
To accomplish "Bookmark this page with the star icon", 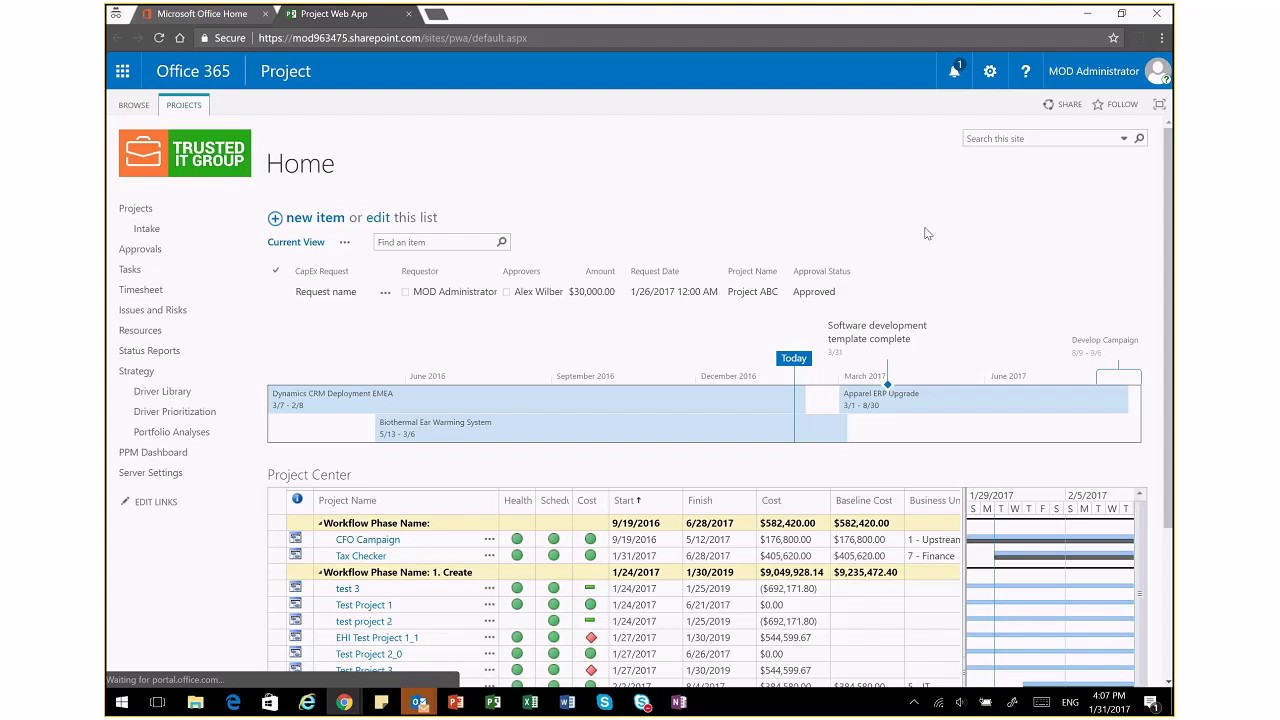I will pyautogui.click(x=1113, y=38).
